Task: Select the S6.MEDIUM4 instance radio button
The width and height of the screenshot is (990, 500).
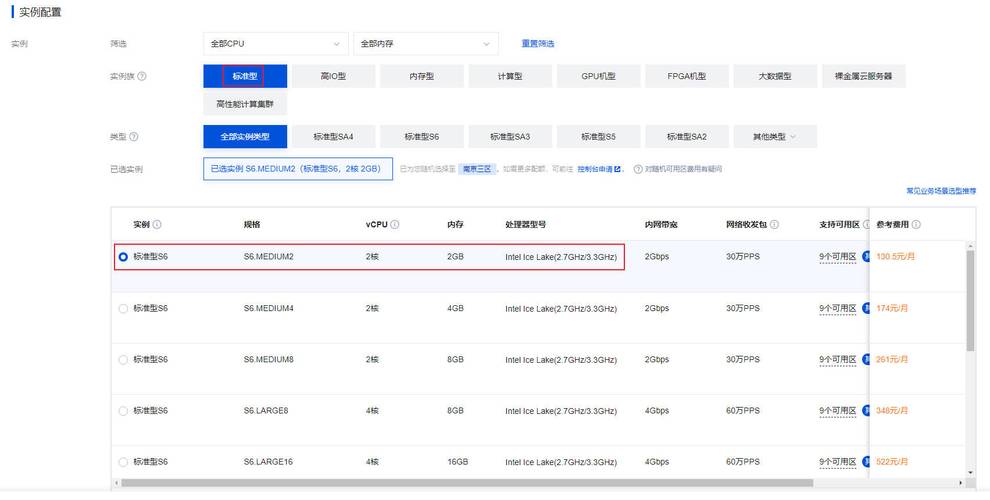Action: tap(123, 308)
